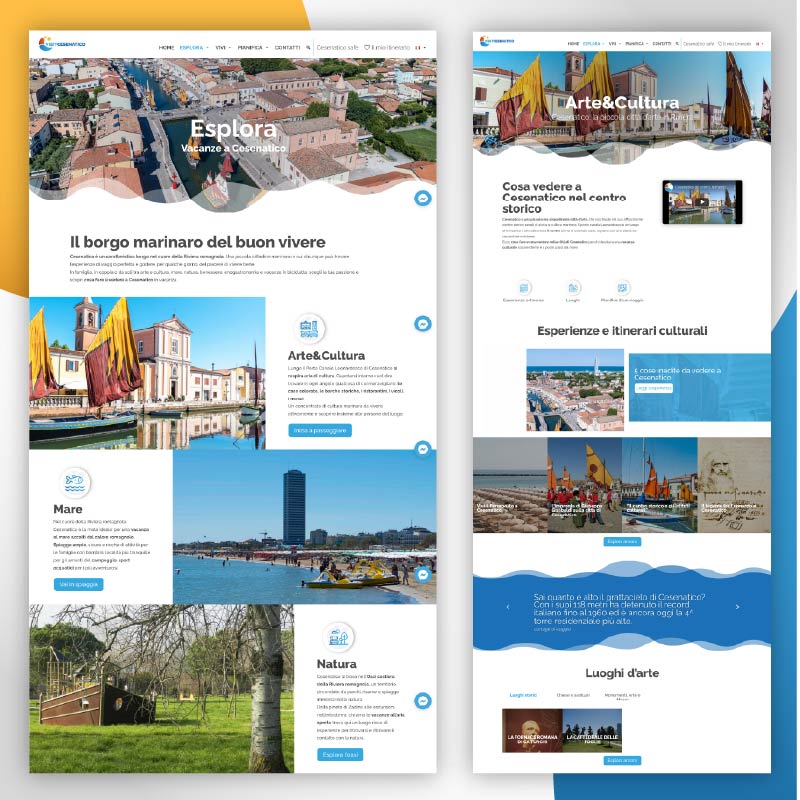Expand the ESPLORA menu on Arte&Cultura page

[593, 44]
